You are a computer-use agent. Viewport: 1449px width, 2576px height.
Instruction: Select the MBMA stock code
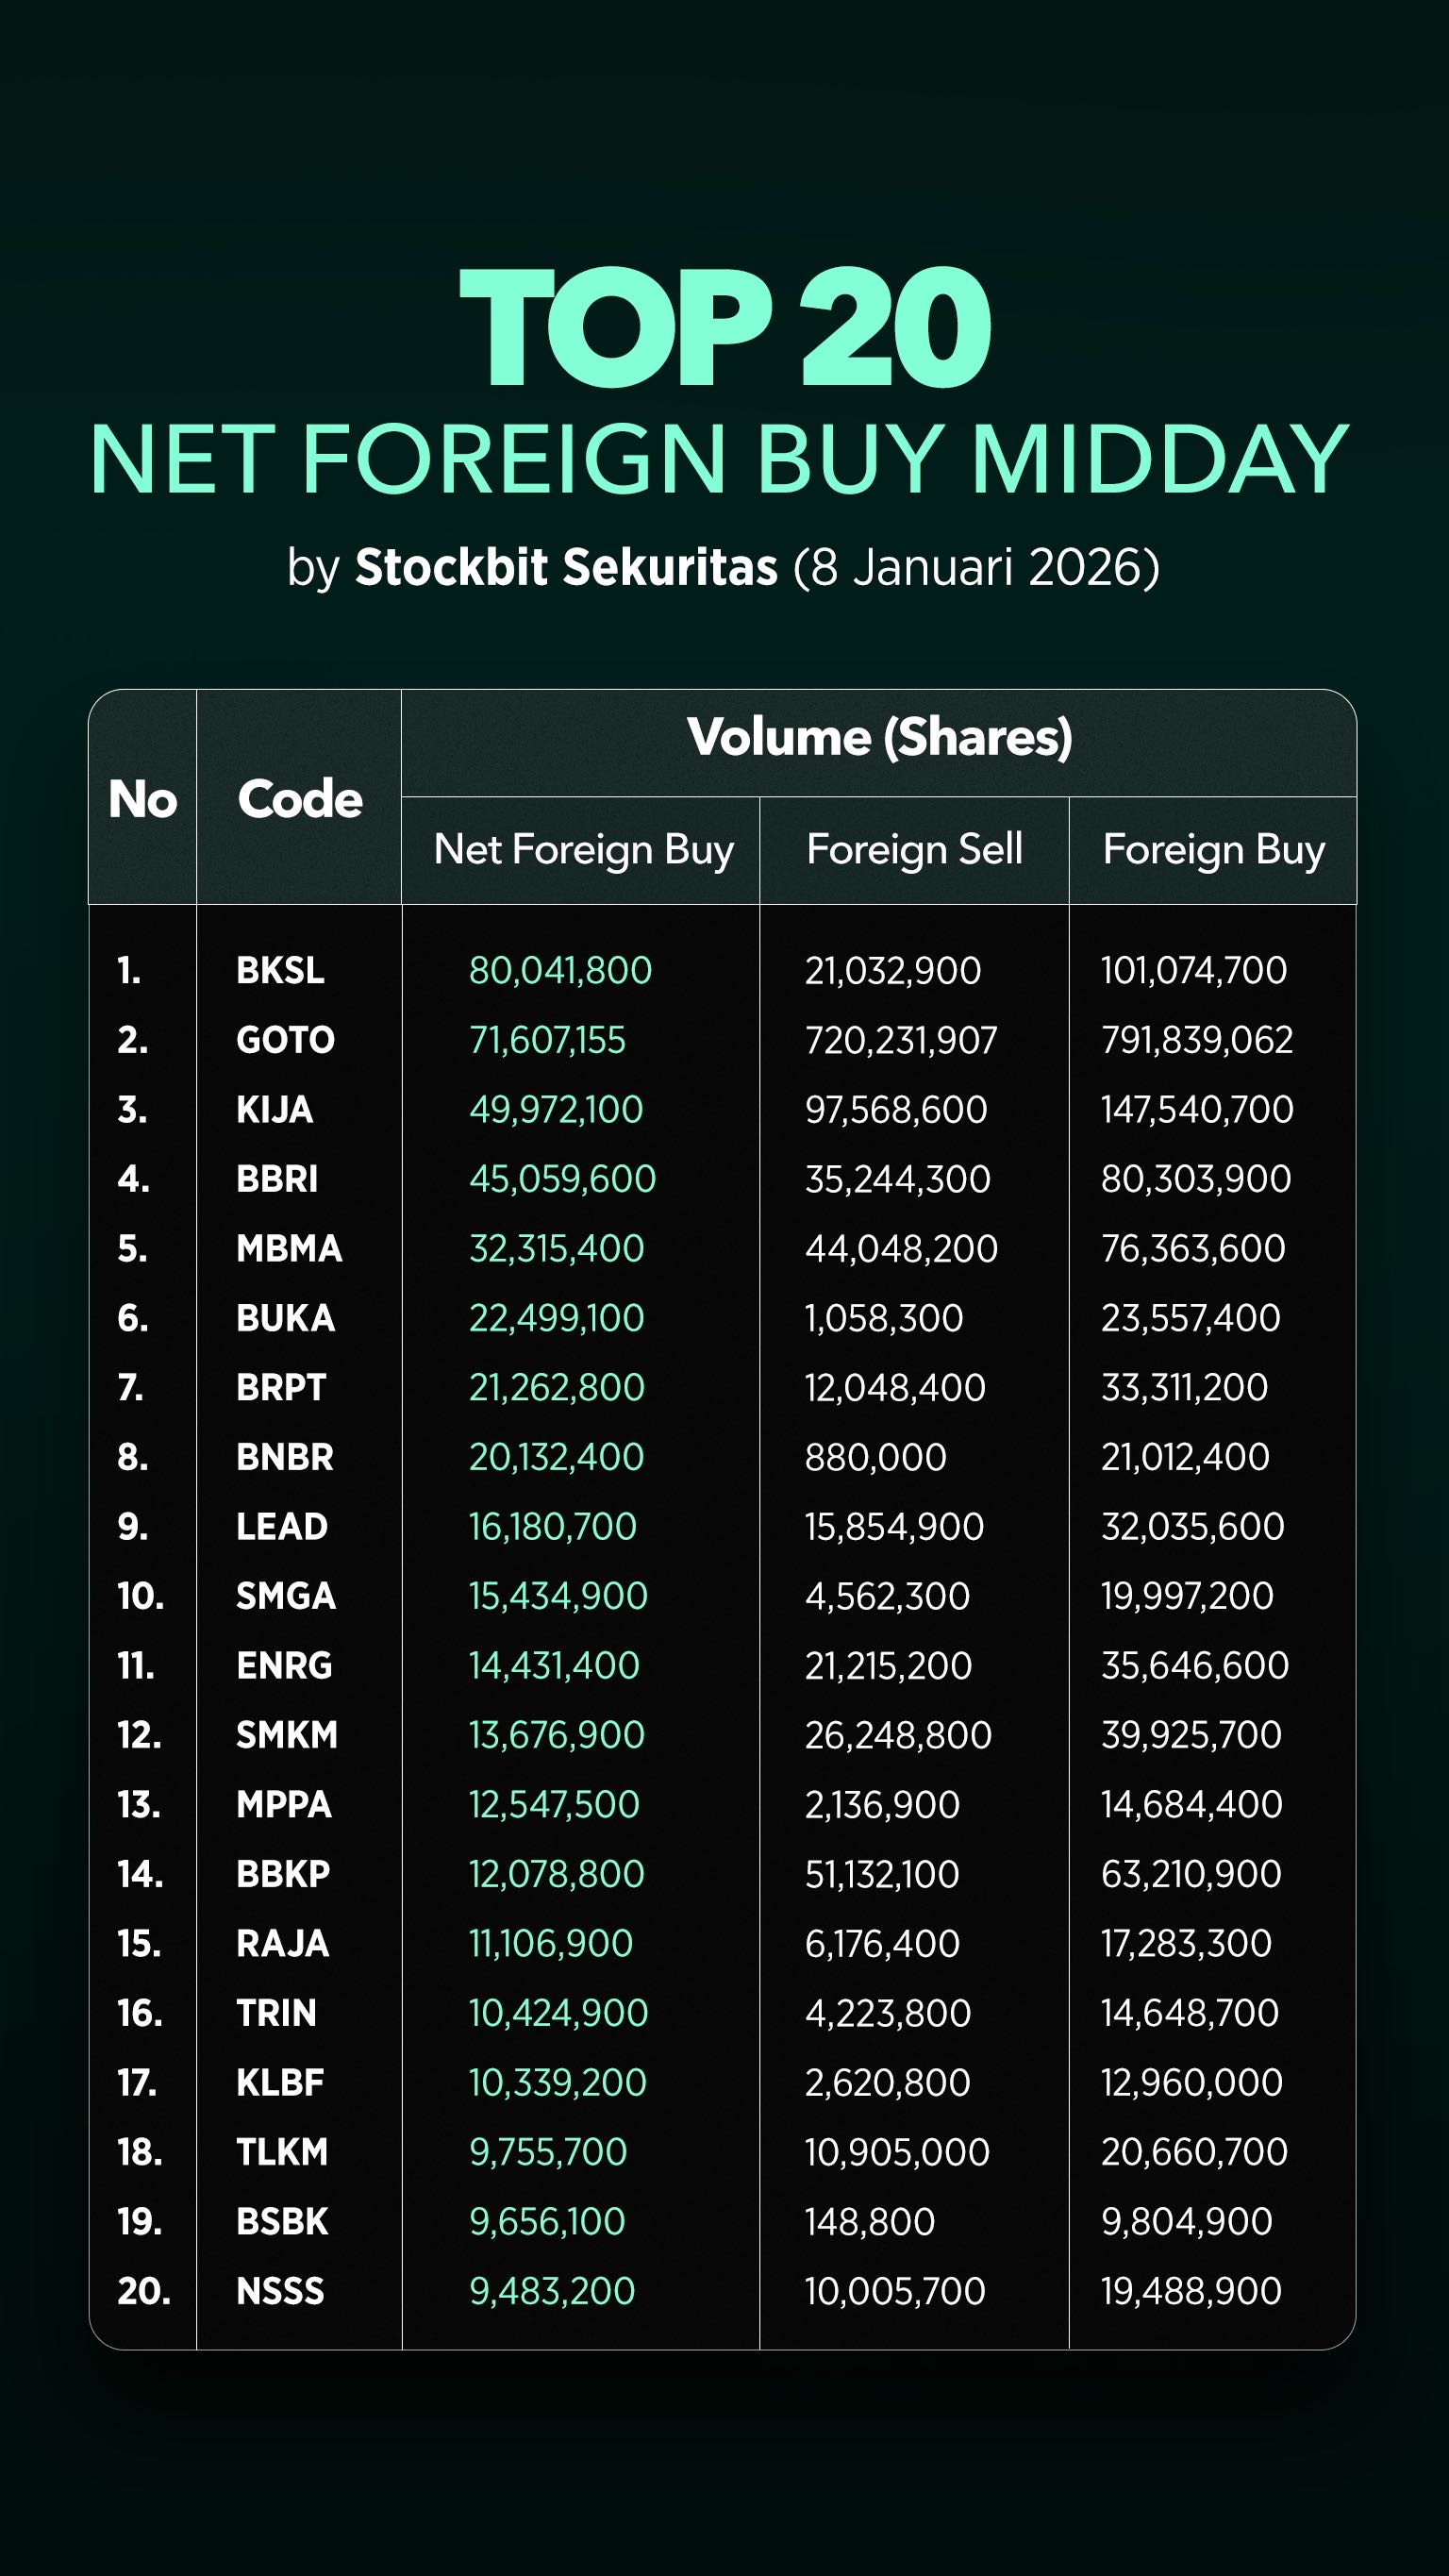289,1248
